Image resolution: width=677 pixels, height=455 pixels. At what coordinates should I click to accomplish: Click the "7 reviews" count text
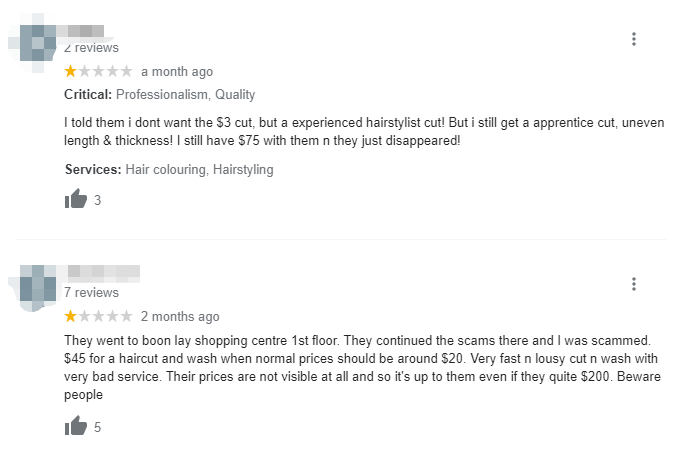(x=91, y=293)
